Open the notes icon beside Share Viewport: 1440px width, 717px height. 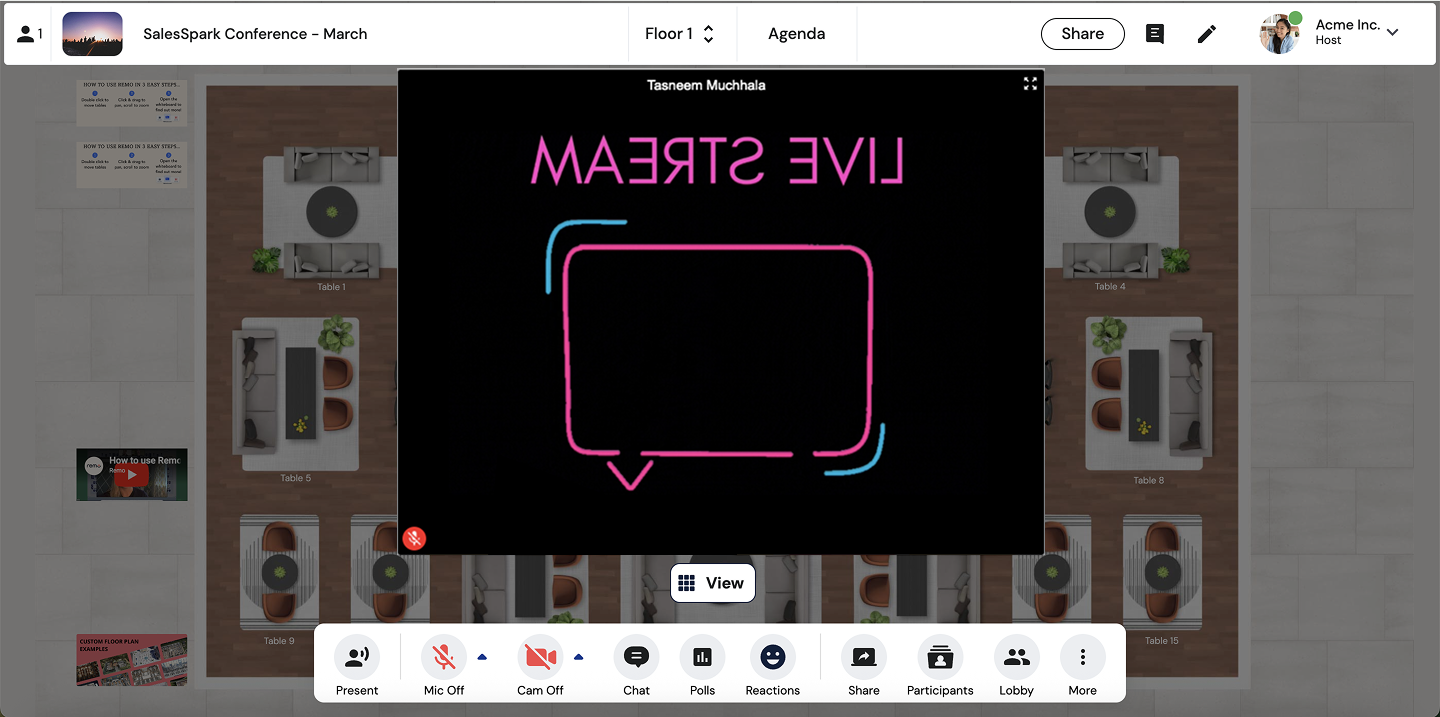click(x=1155, y=34)
